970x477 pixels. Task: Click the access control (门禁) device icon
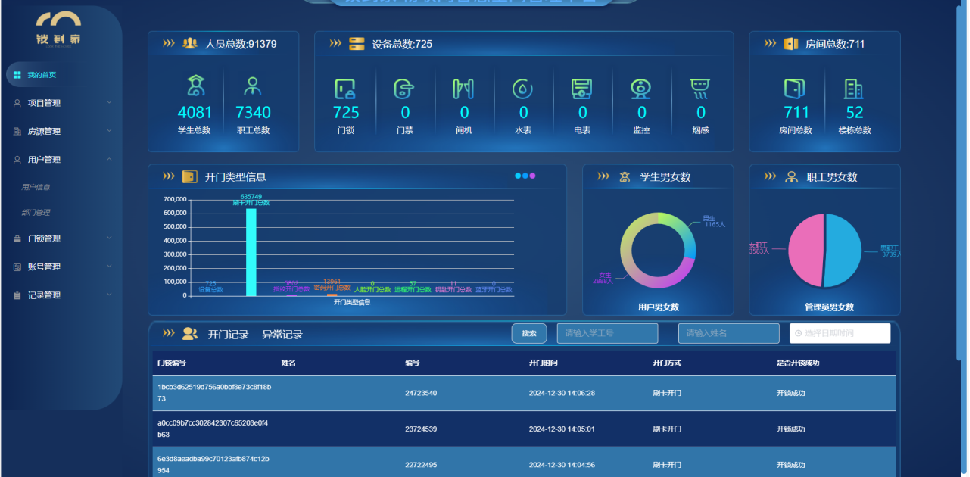(x=404, y=89)
